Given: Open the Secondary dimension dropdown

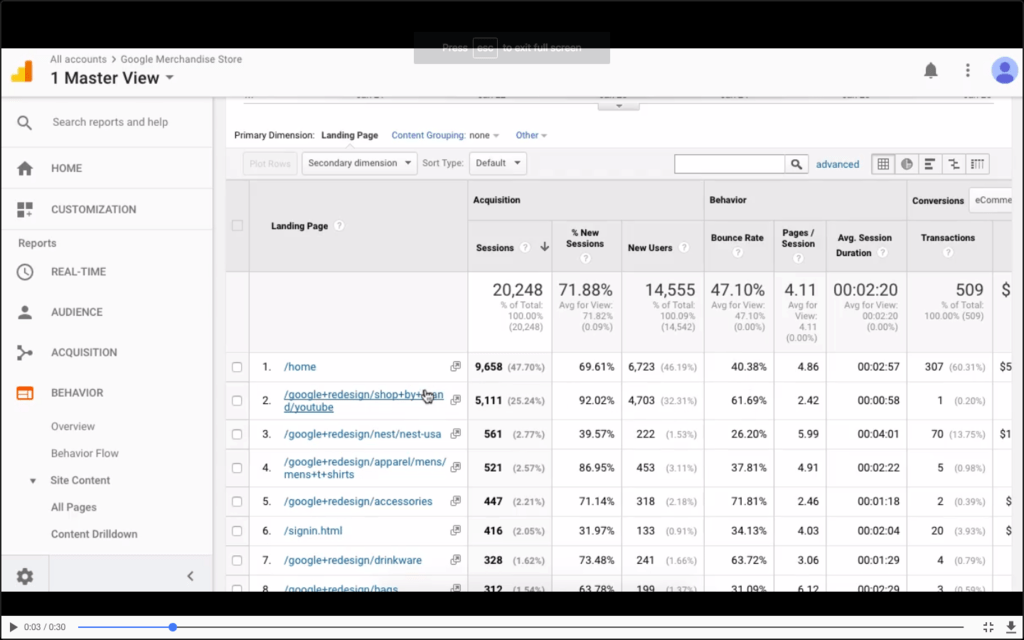Looking at the screenshot, I should (359, 163).
